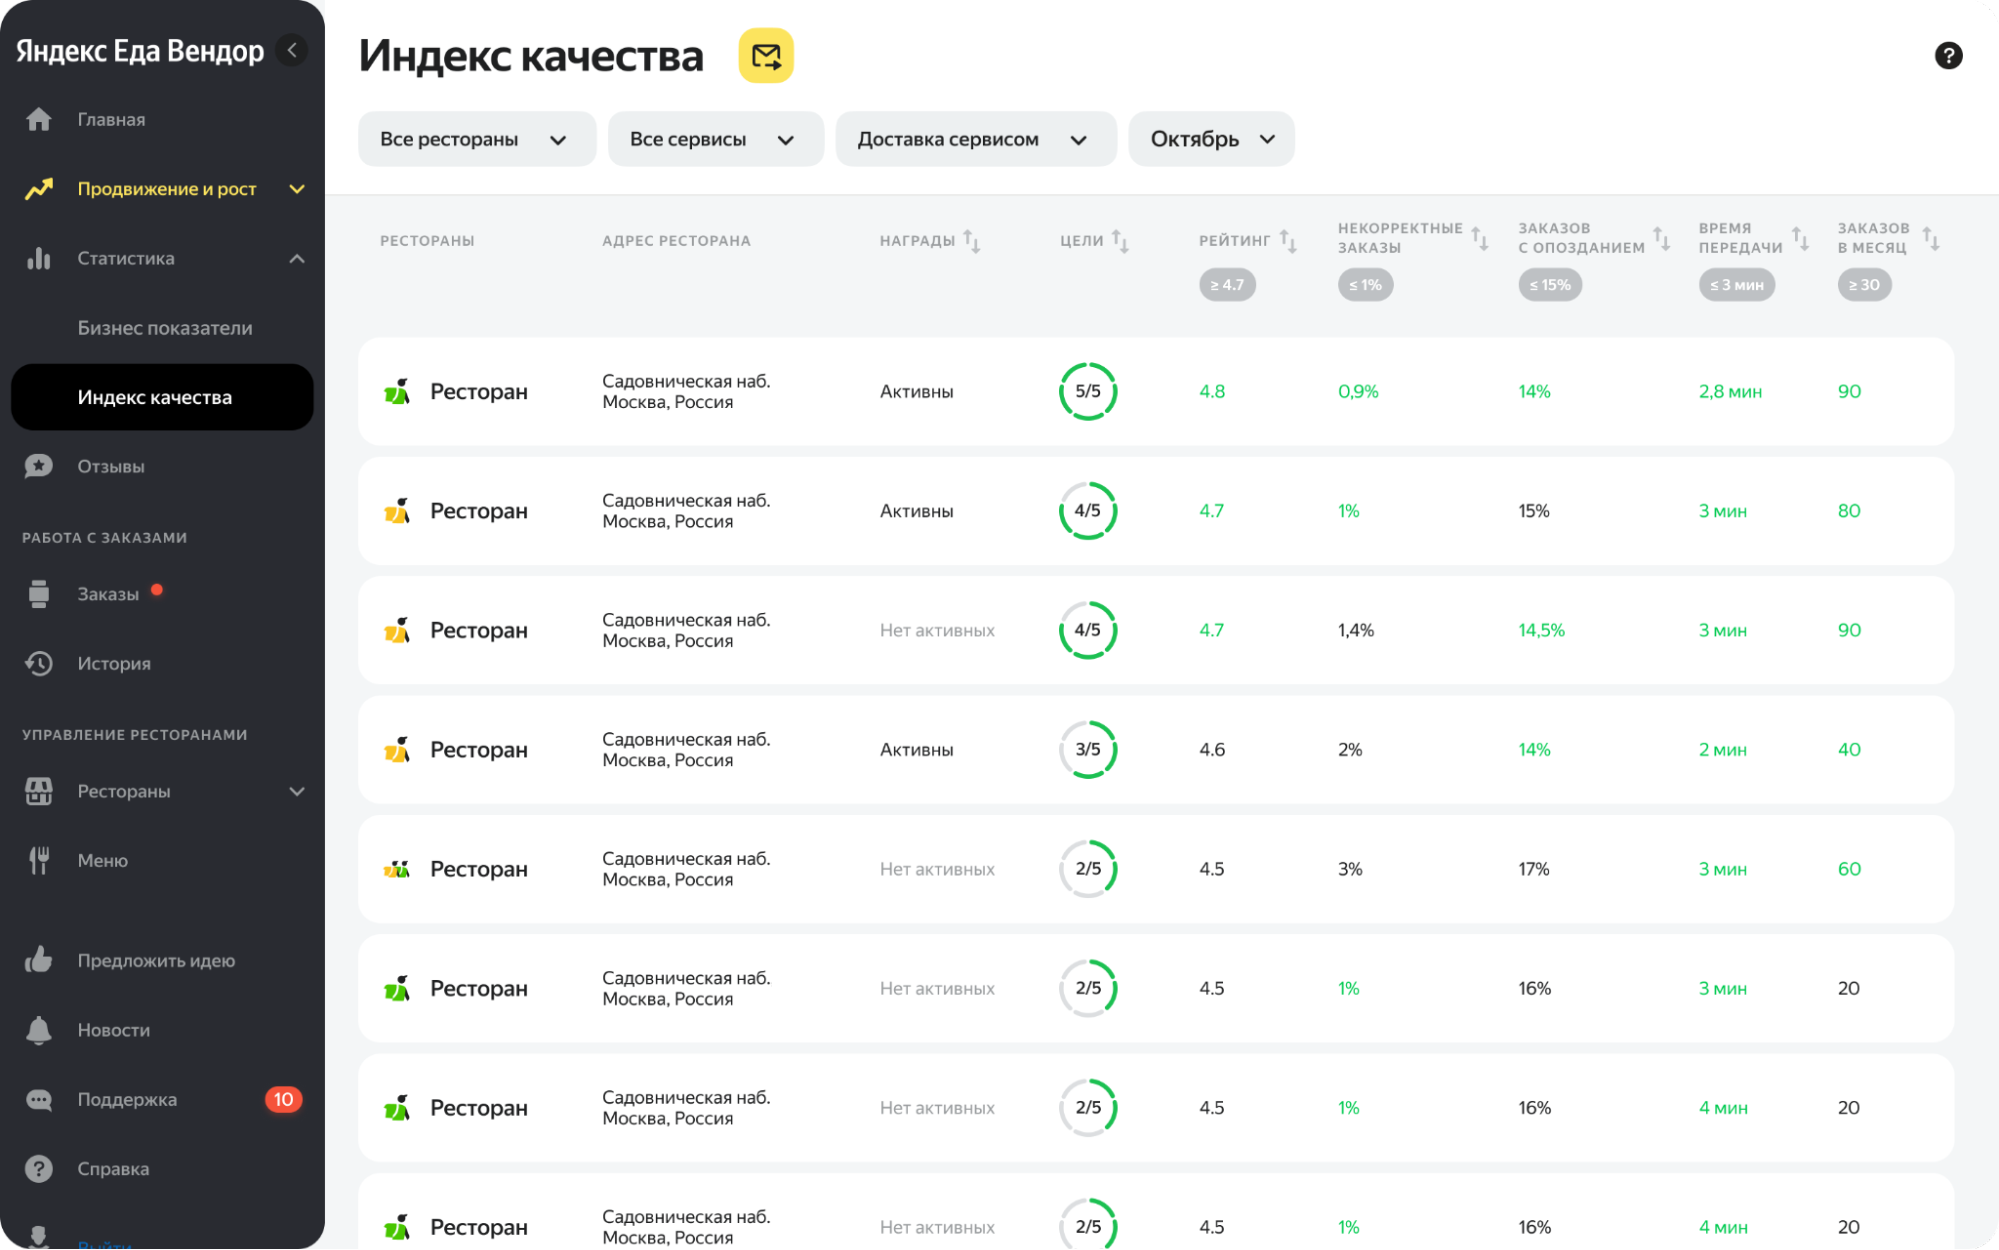Collapse the Статистика section chevron
Viewport: 1999px width, 1250px height.
tap(297, 258)
